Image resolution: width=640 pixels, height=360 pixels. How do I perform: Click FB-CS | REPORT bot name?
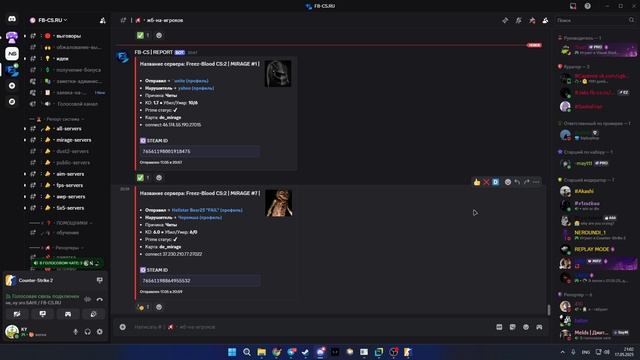153,52
